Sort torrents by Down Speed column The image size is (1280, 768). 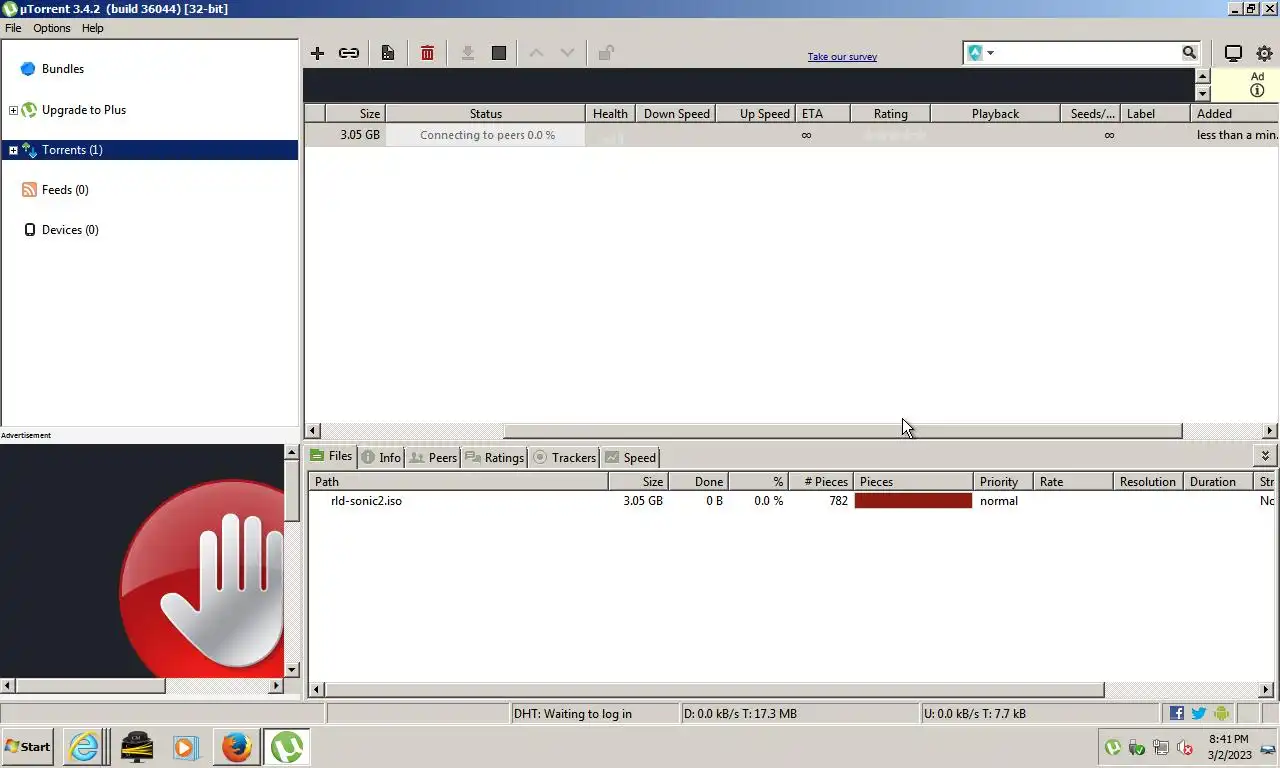coord(677,114)
